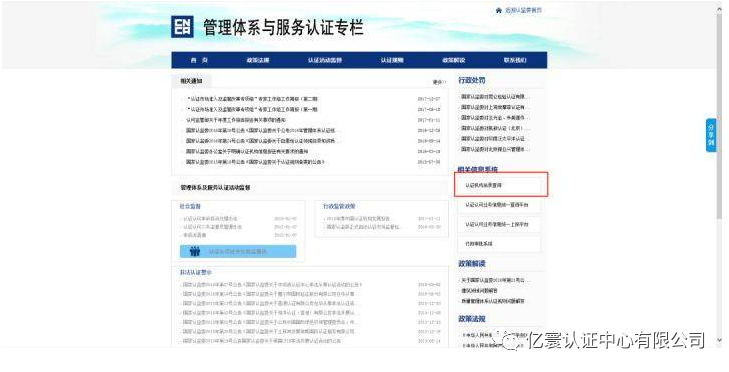Open the 认可监管部关于年度工作报告 notice
The image size is (729, 372).
click(236, 120)
